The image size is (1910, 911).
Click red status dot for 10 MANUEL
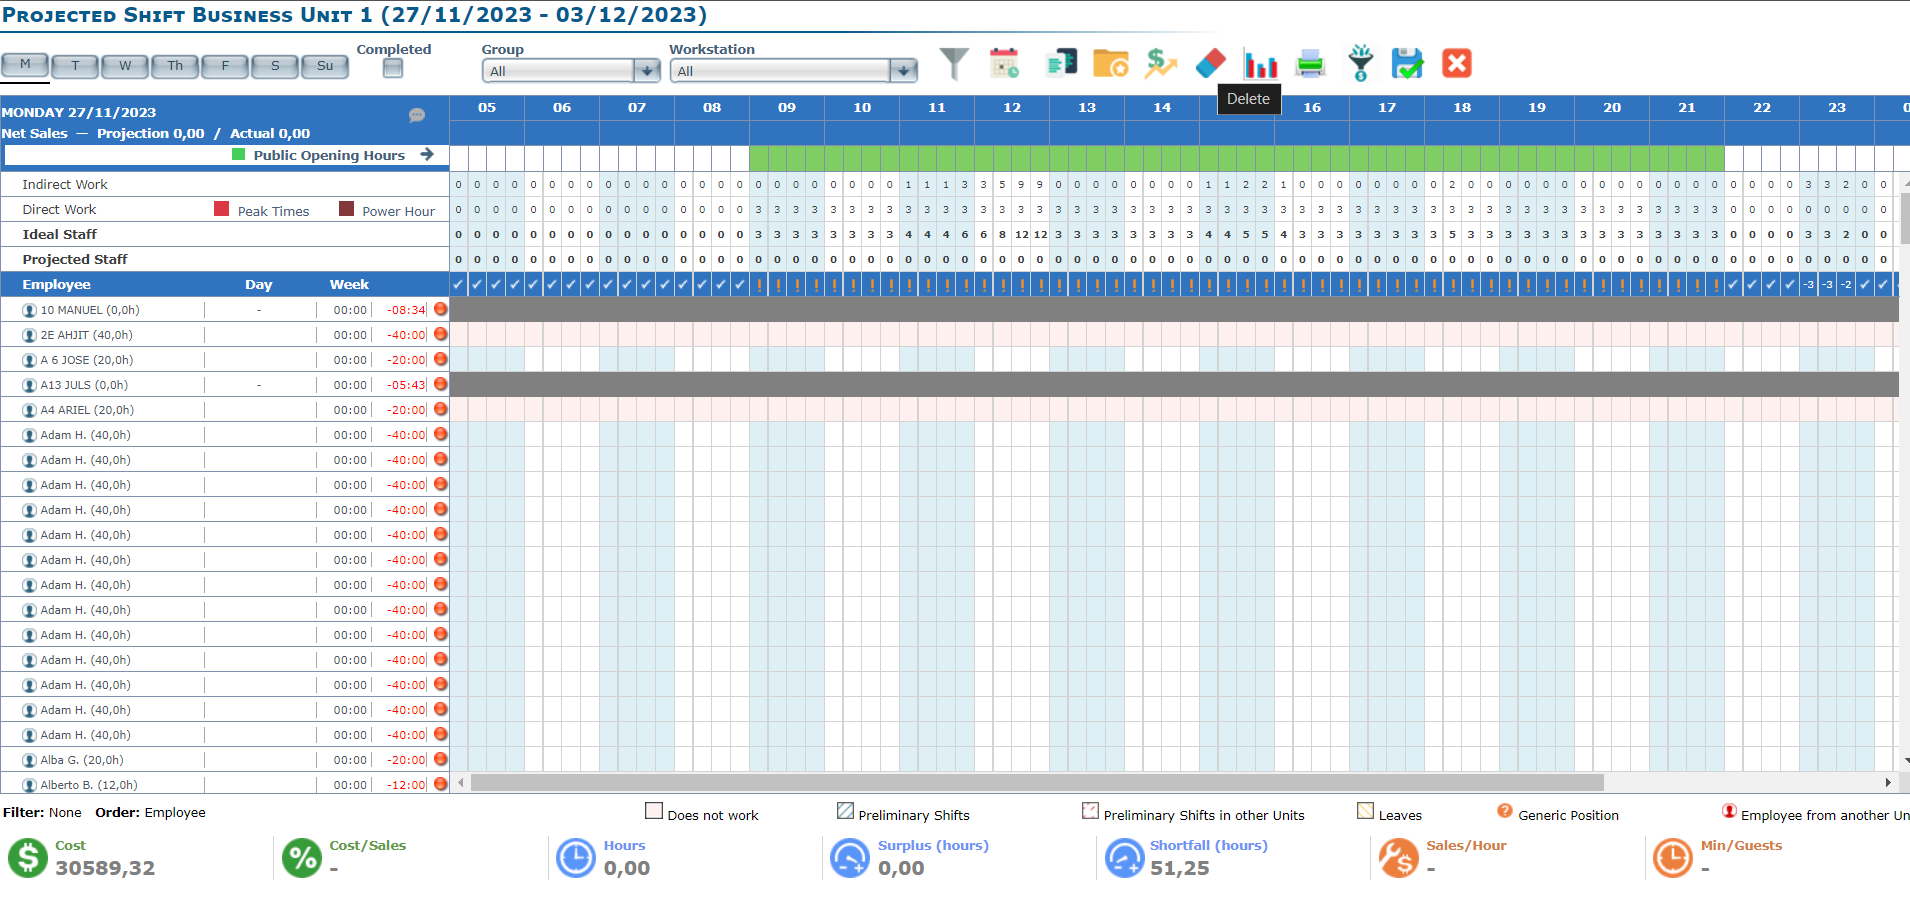coord(440,309)
